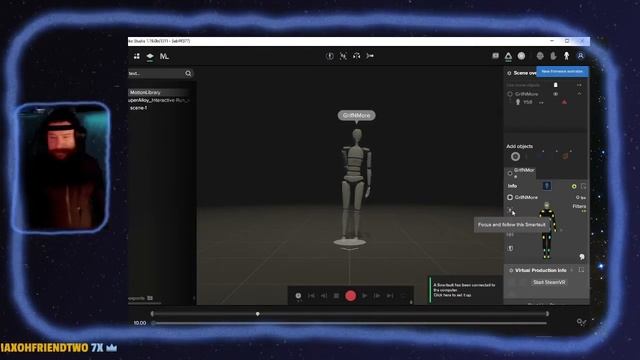Viewport: 640px width, 360px height.
Task: Open the body suit figure icon
Action: coord(567,56)
